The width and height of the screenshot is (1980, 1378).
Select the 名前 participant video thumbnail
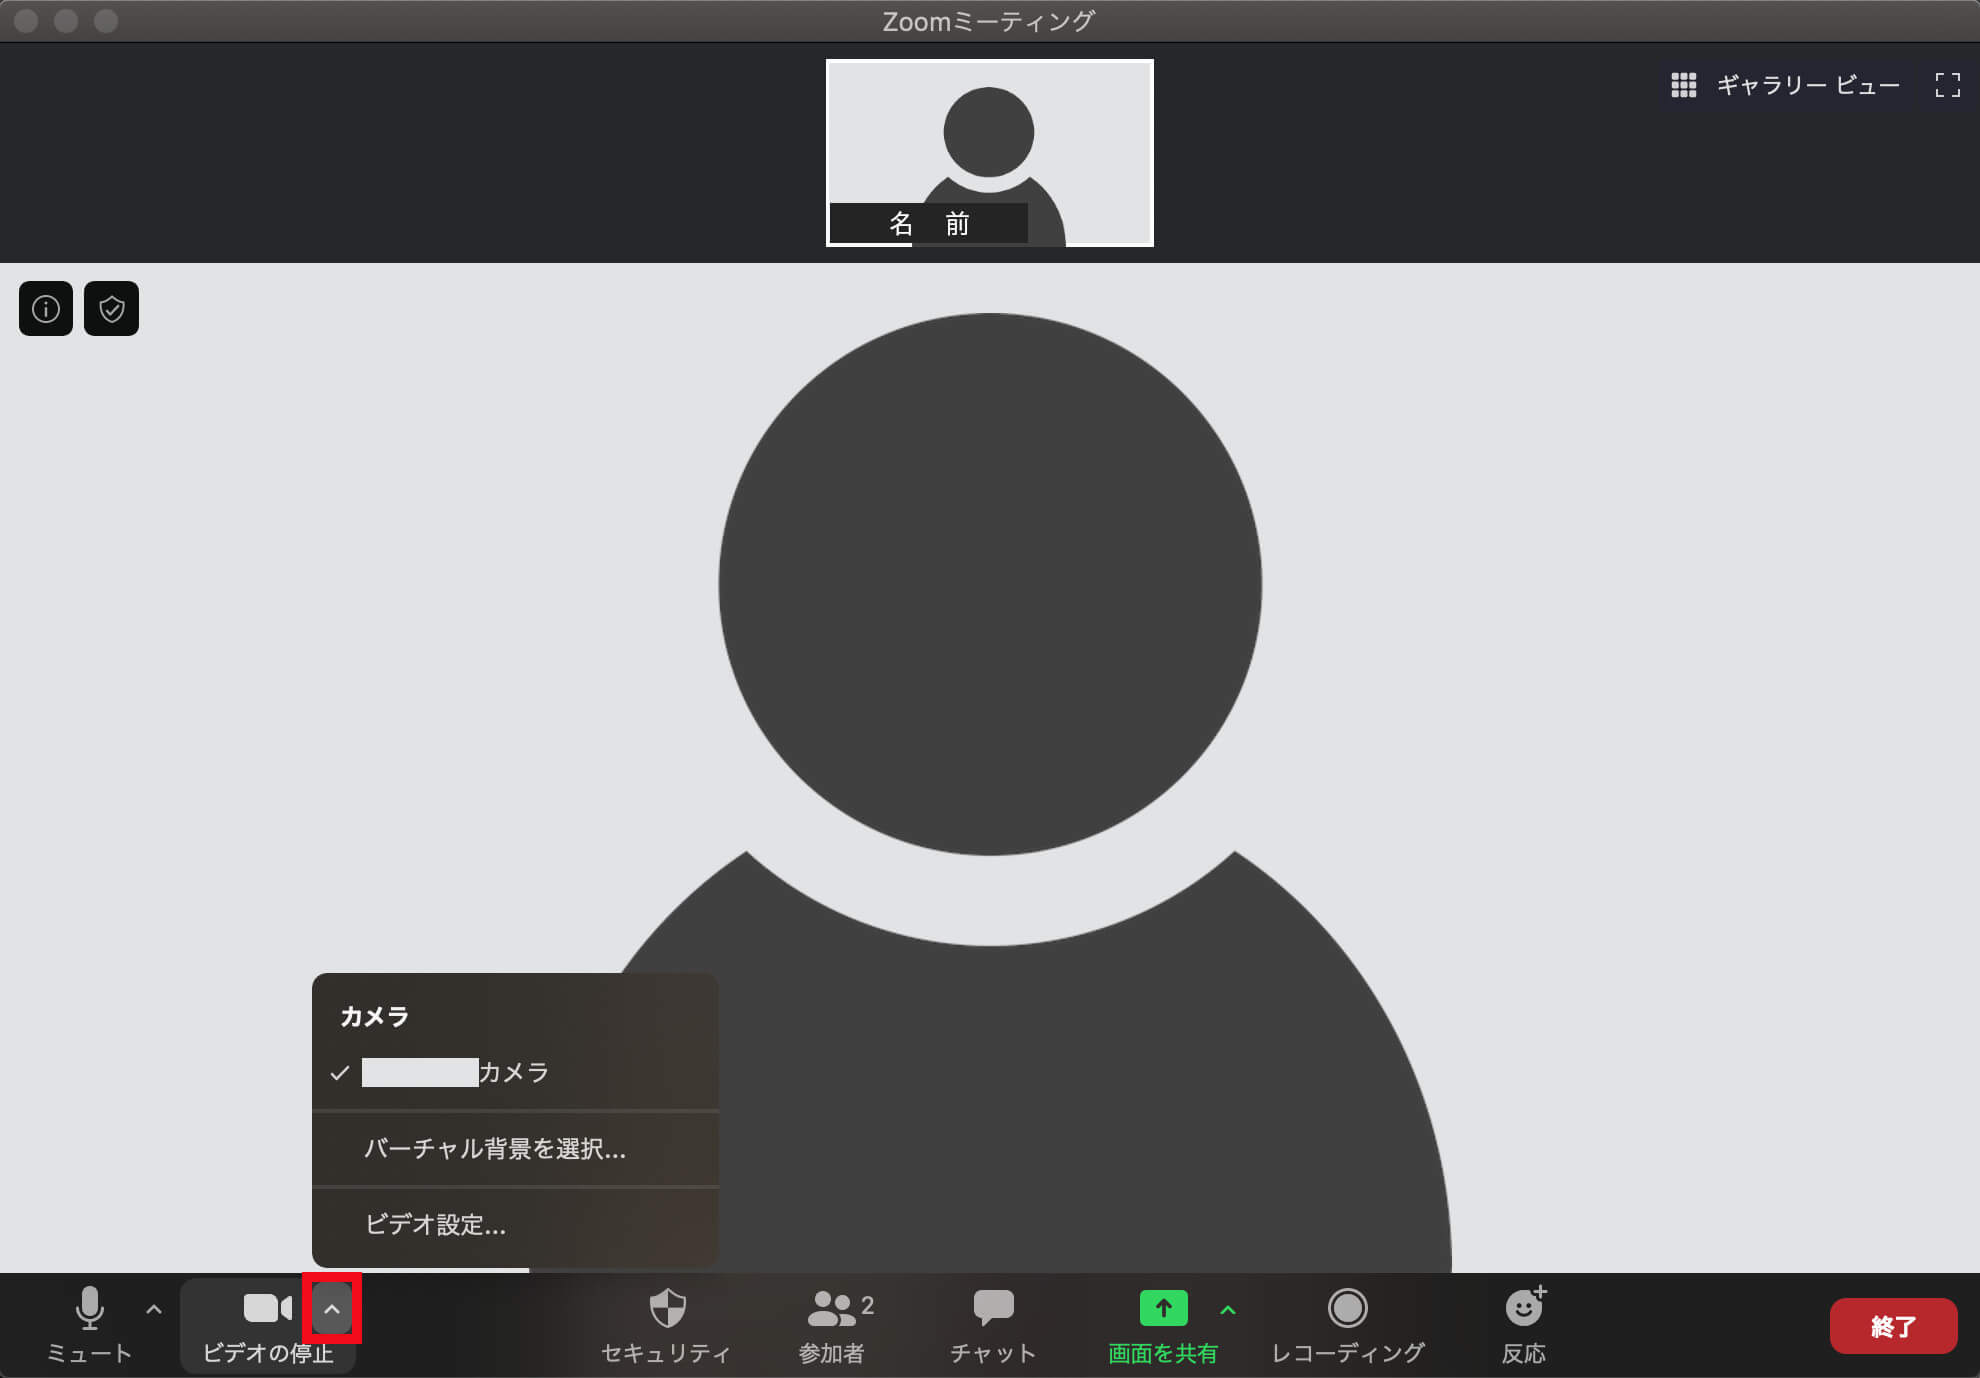click(x=990, y=153)
